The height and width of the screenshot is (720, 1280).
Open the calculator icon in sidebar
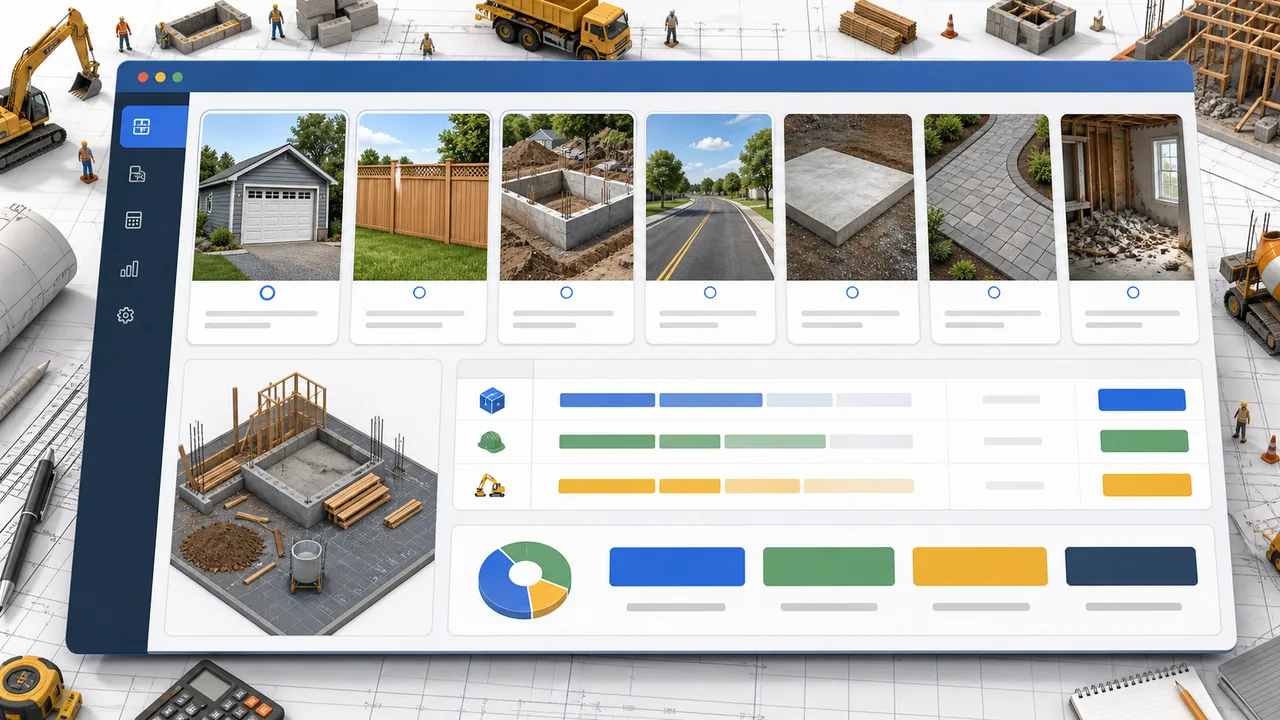[x=133, y=220]
